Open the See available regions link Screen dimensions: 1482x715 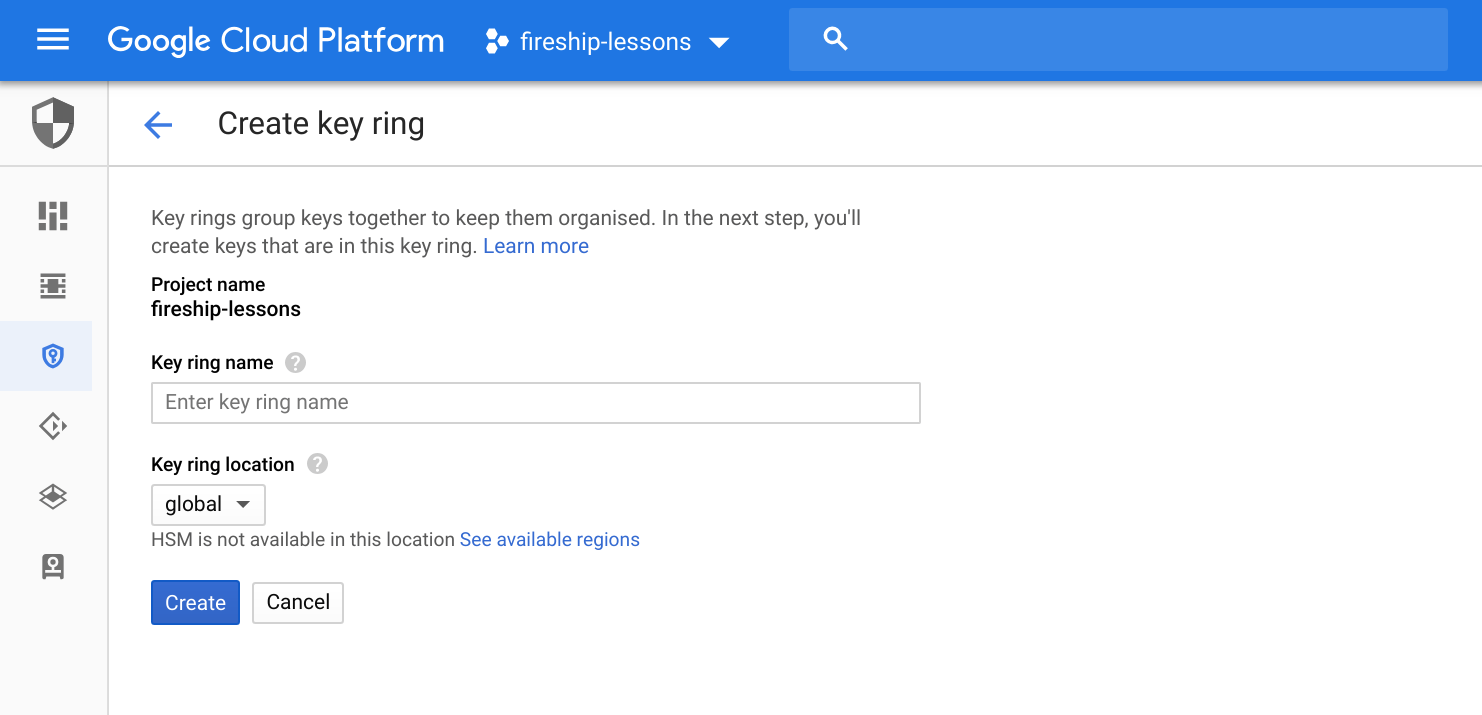[x=549, y=540]
